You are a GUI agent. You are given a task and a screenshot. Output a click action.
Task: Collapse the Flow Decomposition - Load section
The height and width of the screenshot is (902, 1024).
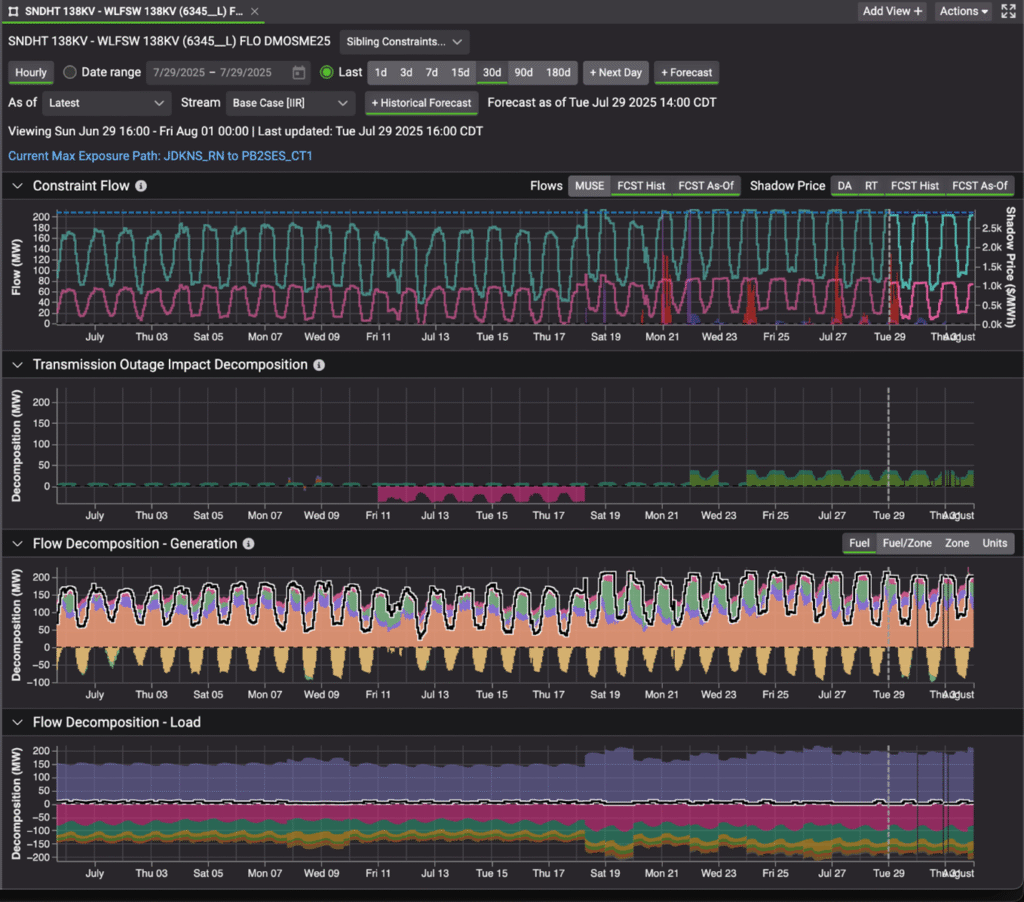point(17,722)
